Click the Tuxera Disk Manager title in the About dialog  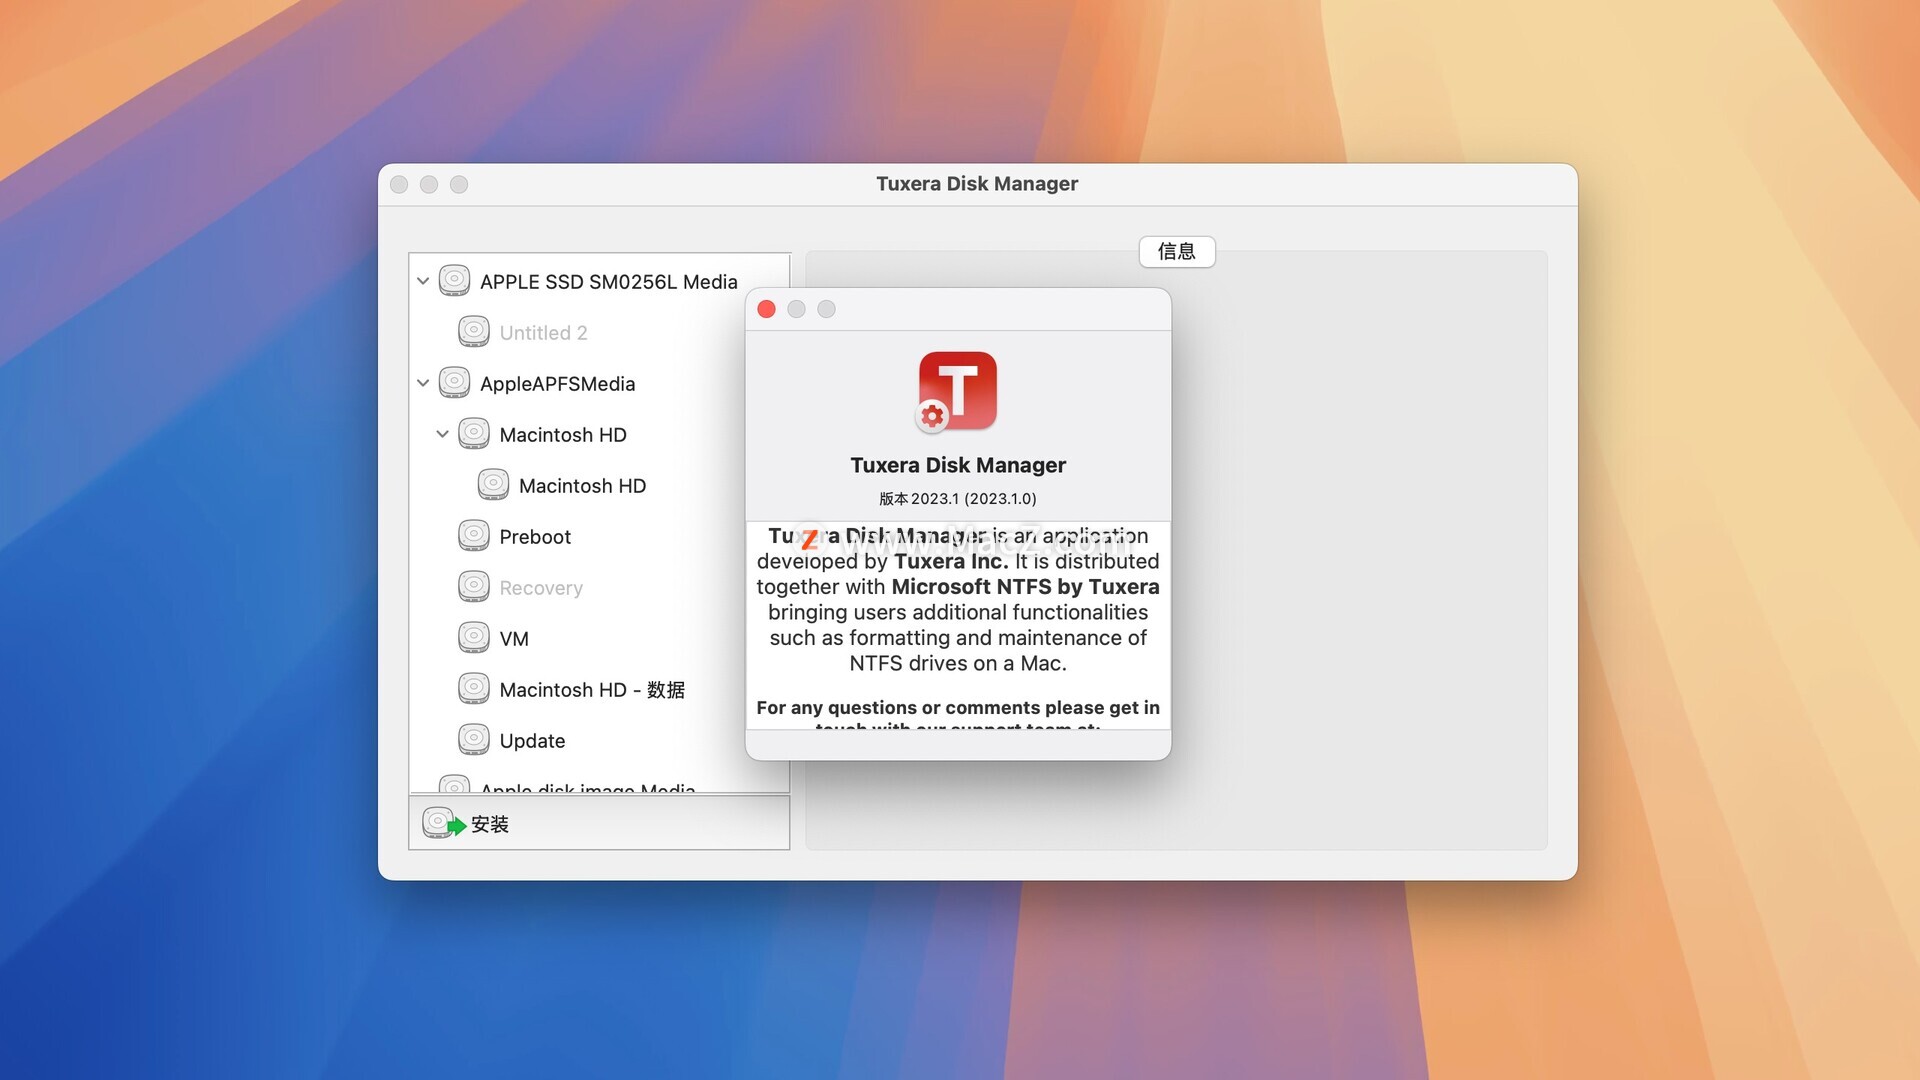click(957, 465)
